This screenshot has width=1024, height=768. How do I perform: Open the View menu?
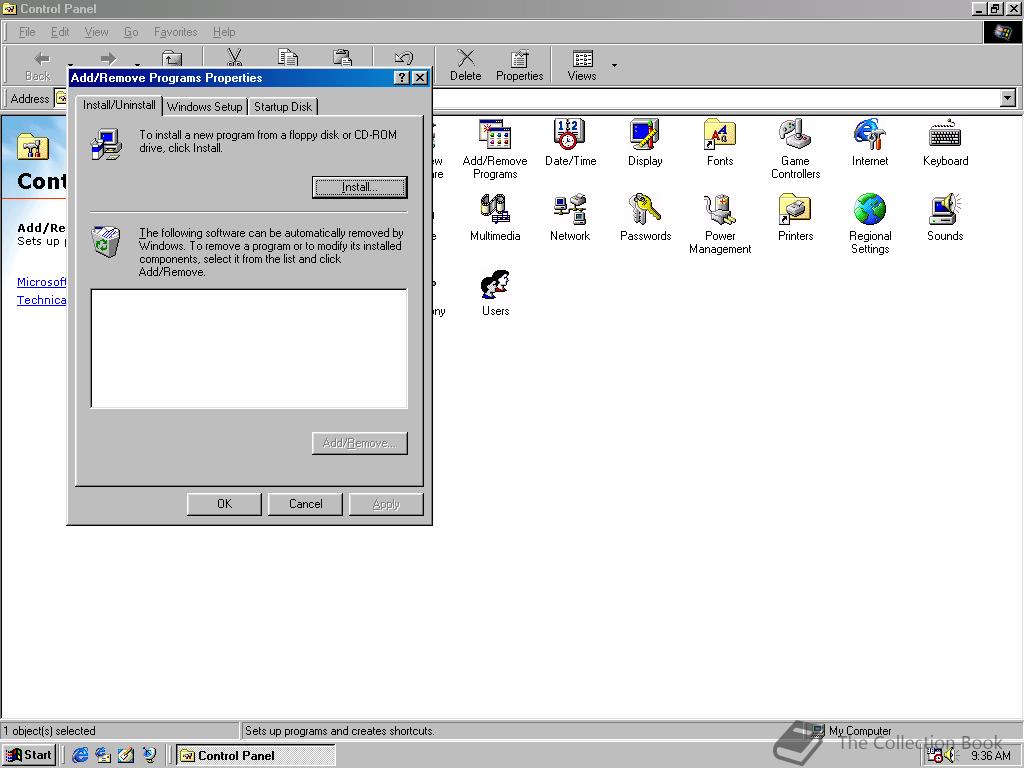(96, 32)
